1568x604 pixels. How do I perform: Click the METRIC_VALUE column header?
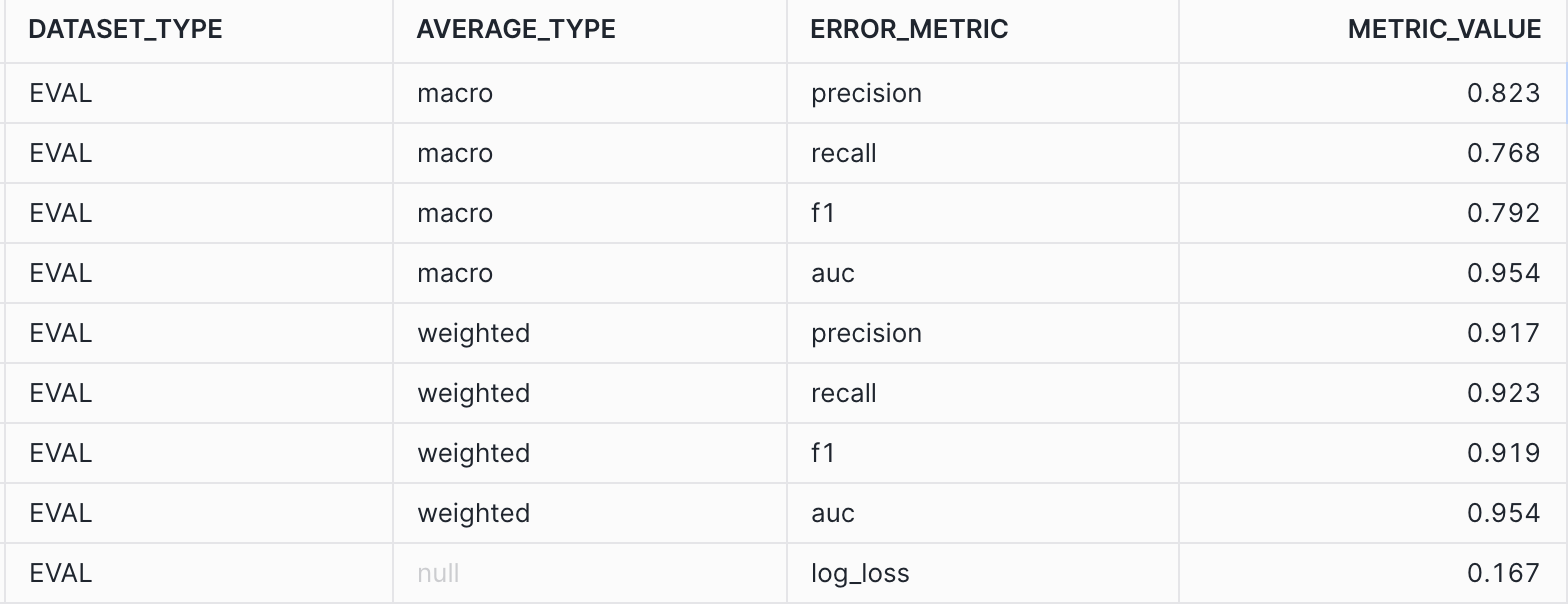(x=1444, y=29)
